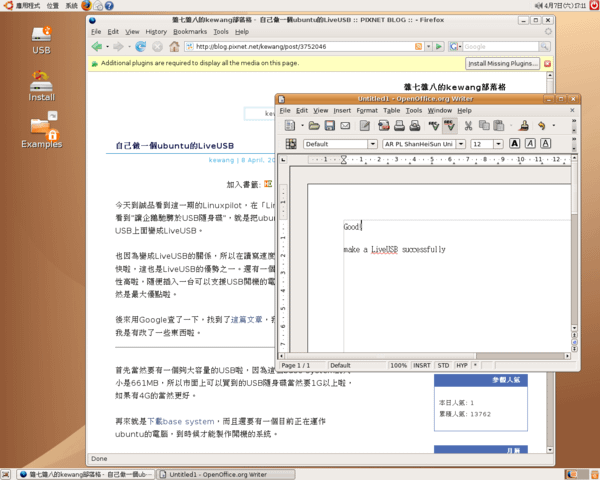
Task: Open the Install desktop icon
Action: pyautogui.click(x=41, y=86)
